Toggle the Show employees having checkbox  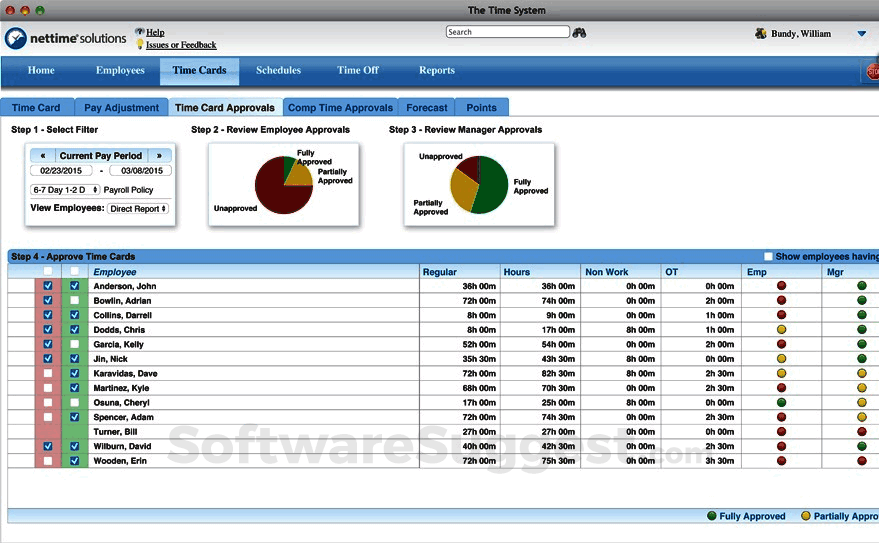(x=768, y=257)
